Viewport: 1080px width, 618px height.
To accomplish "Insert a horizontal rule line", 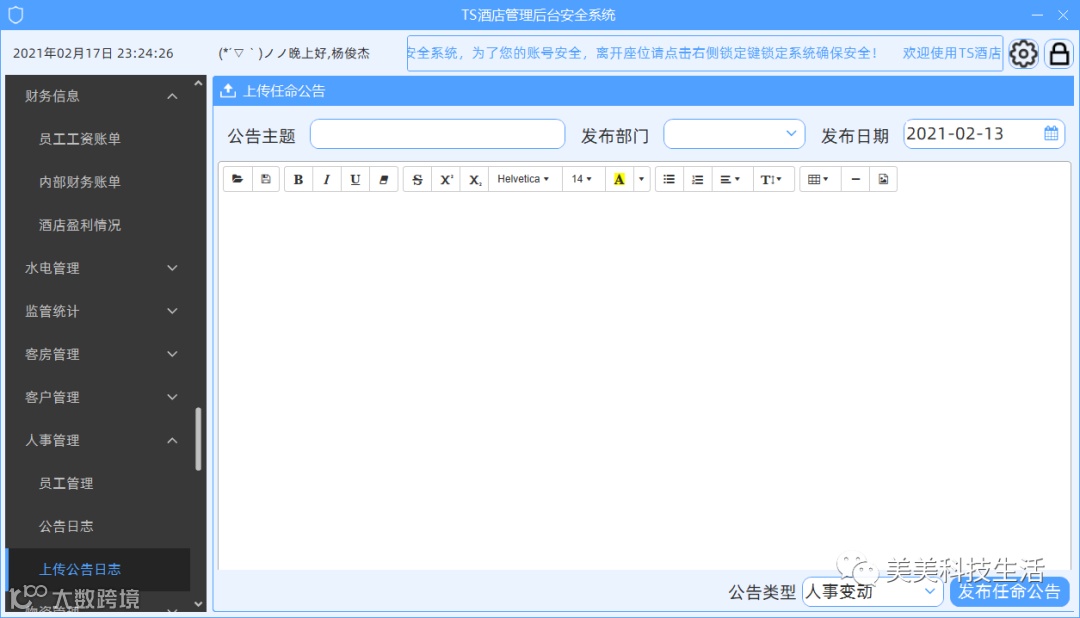I will point(855,179).
